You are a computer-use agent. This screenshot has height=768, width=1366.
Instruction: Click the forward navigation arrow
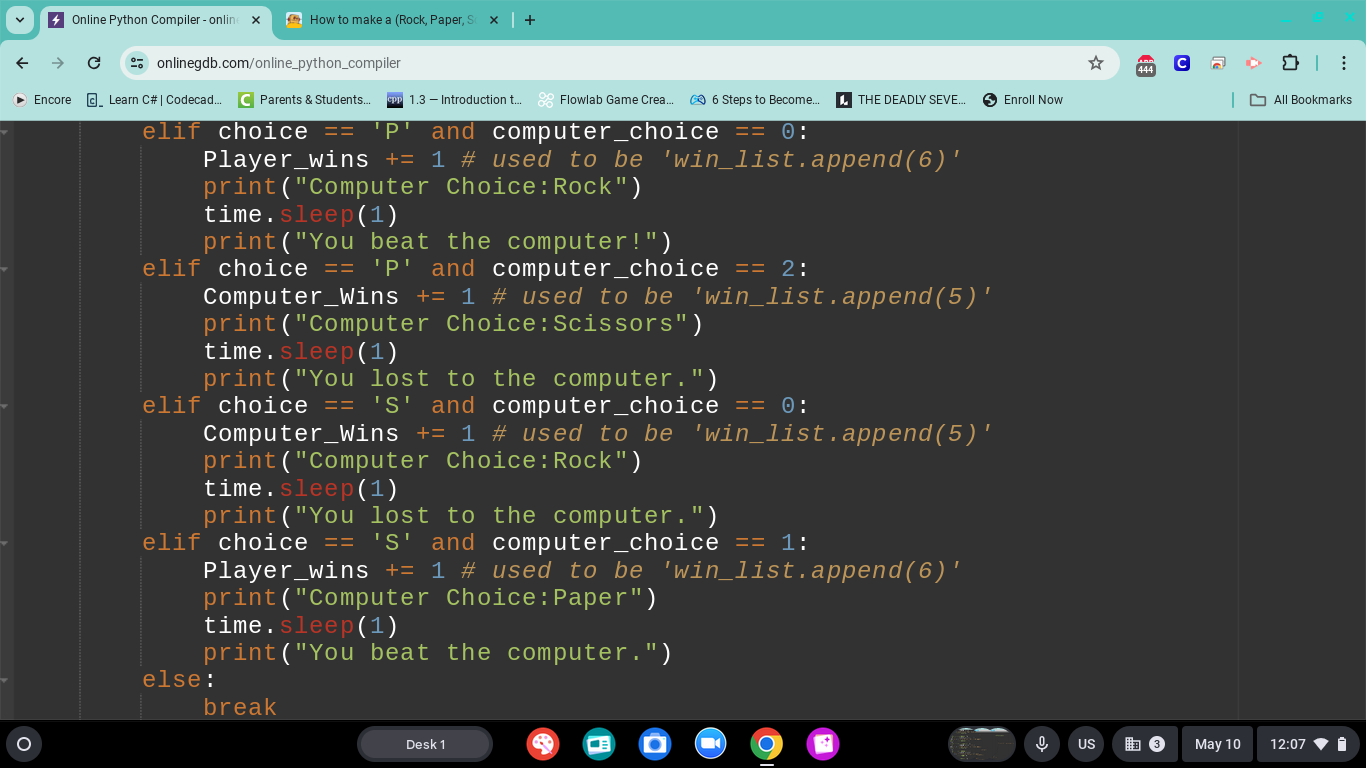(x=58, y=63)
